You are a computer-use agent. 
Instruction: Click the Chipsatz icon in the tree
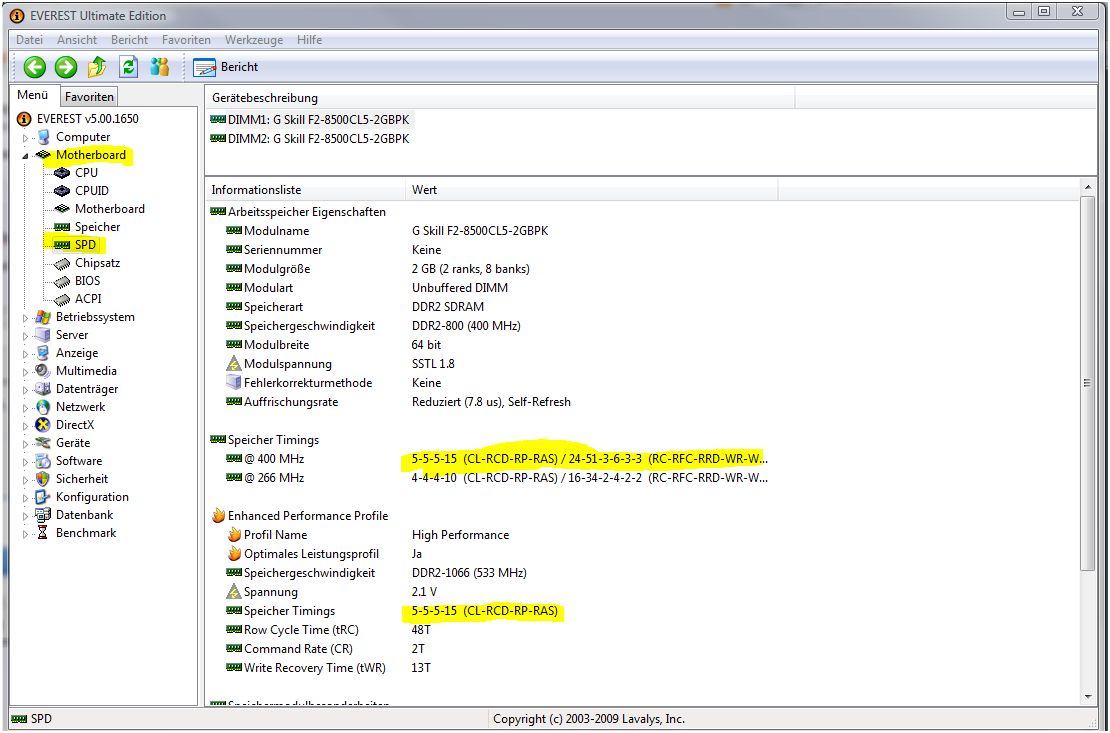(63, 263)
